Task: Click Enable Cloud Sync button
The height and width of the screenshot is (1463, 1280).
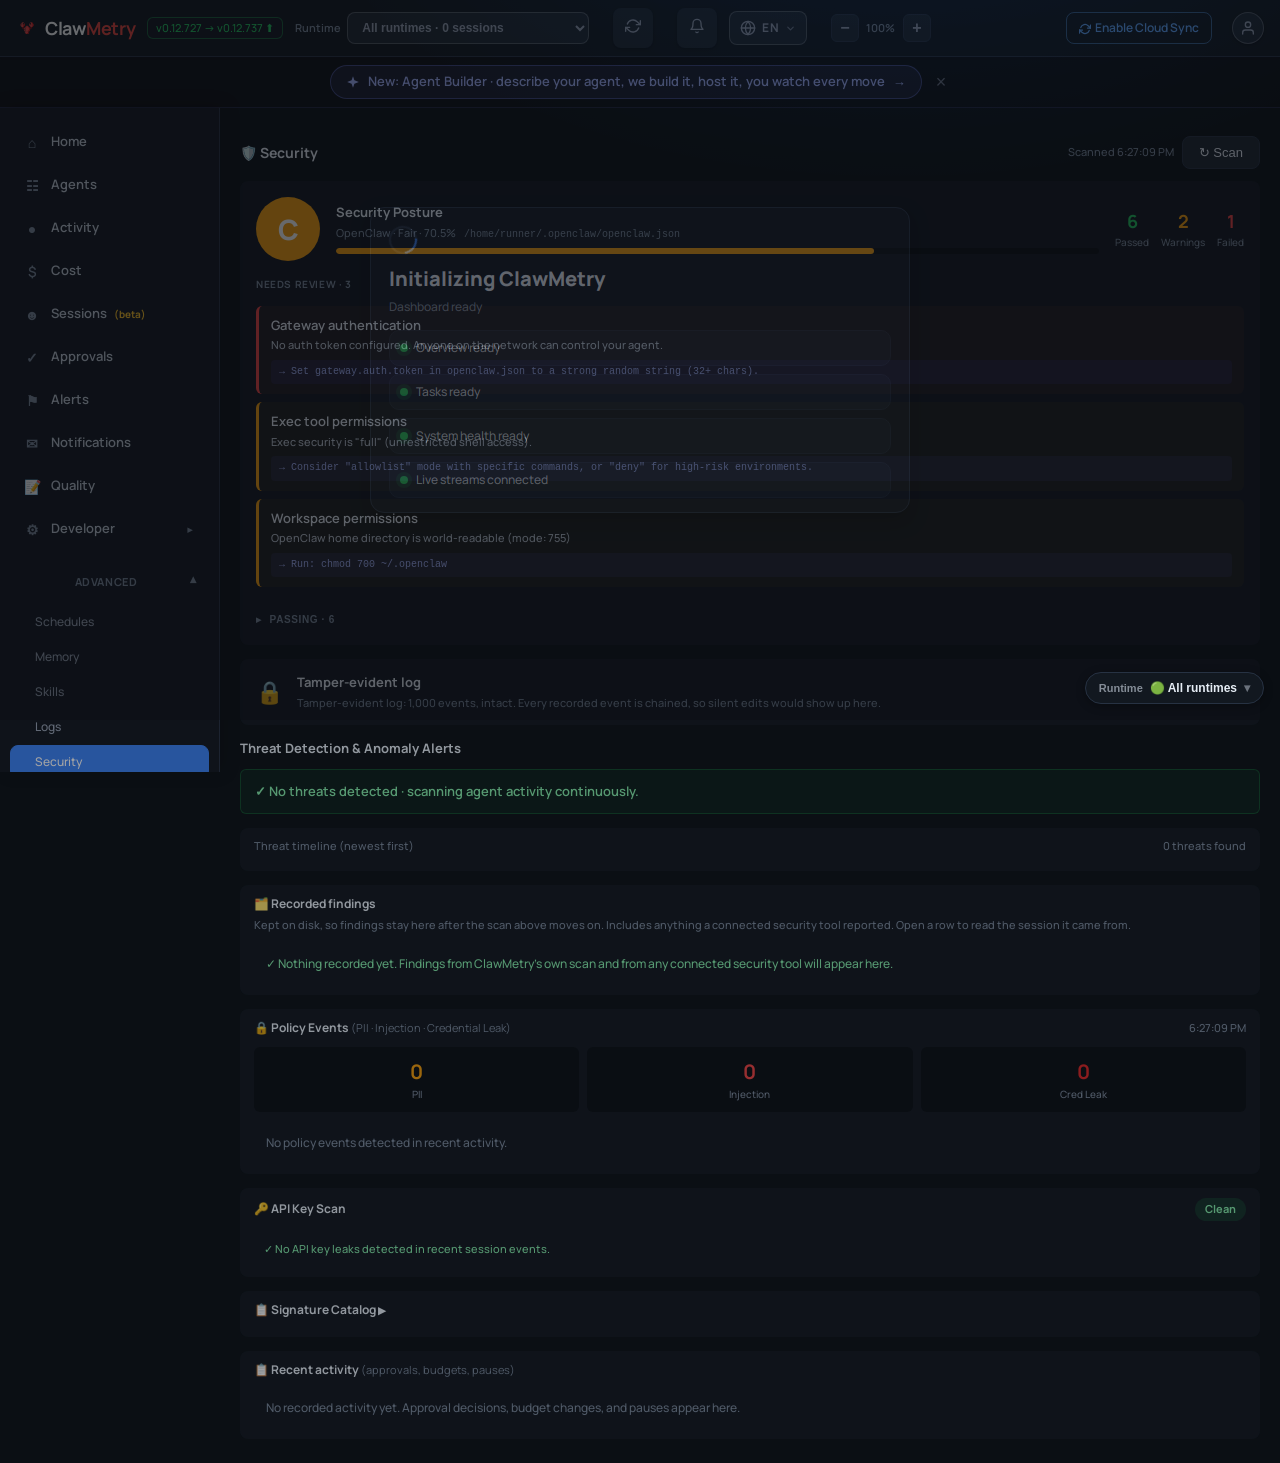Action: coord(1139,28)
